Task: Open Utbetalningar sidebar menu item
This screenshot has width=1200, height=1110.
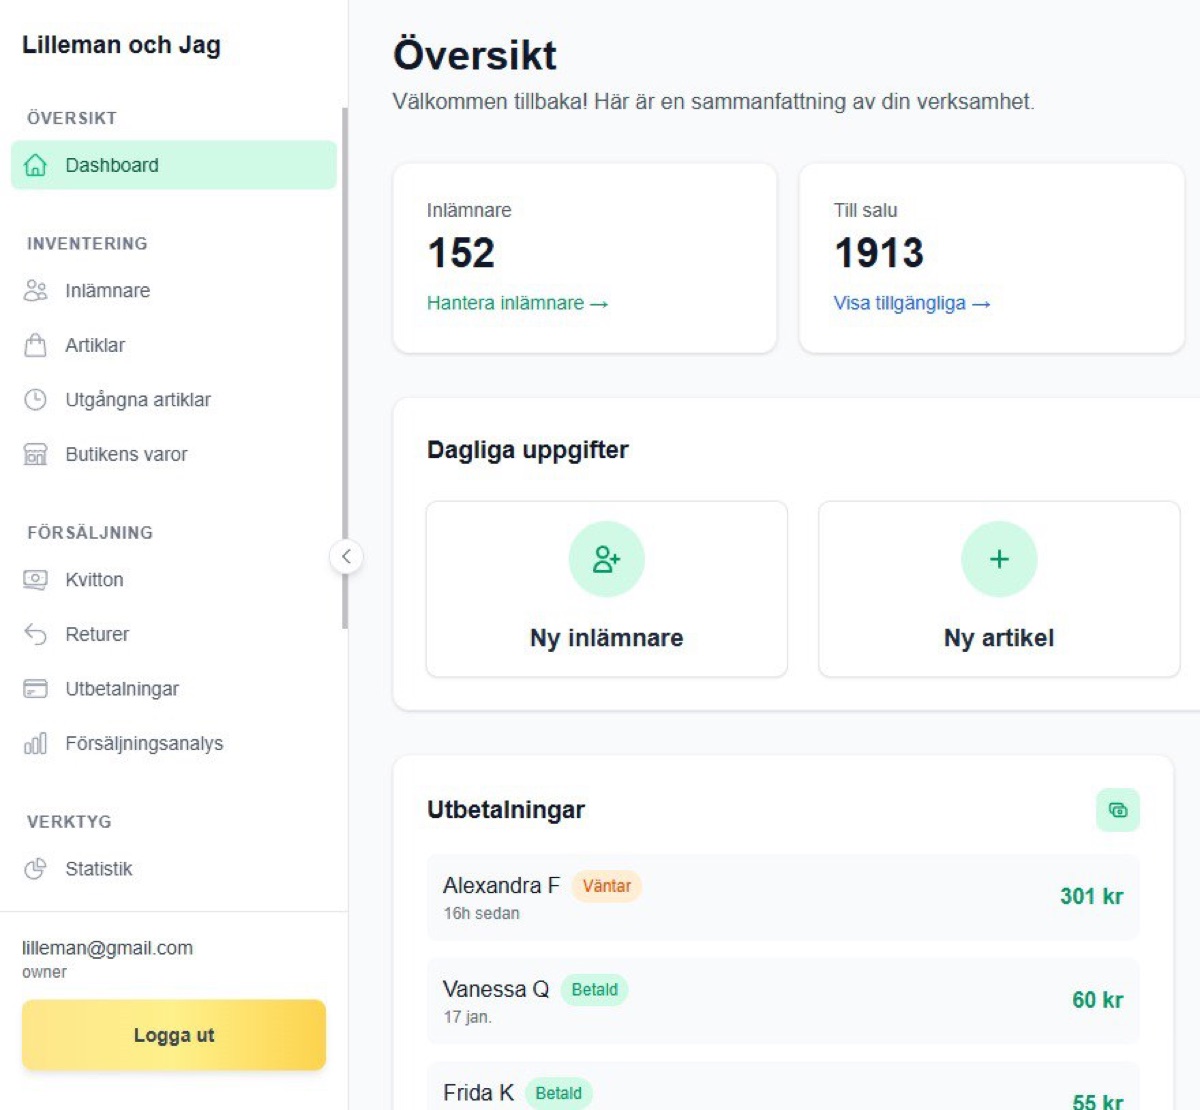Action: (x=174, y=689)
